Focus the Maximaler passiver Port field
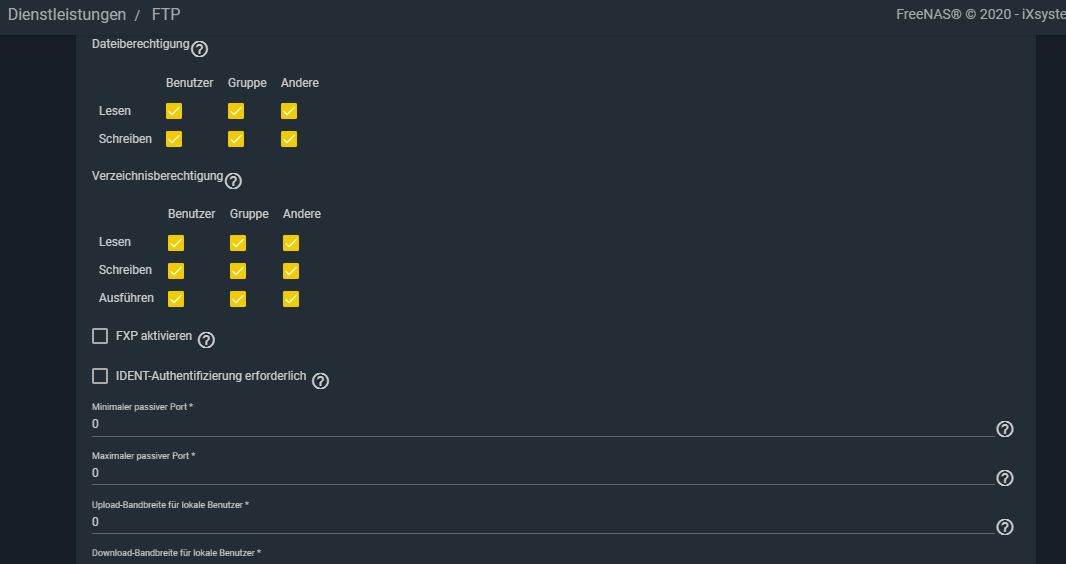Image resolution: width=1066 pixels, height=564 pixels. click(543, 474)
